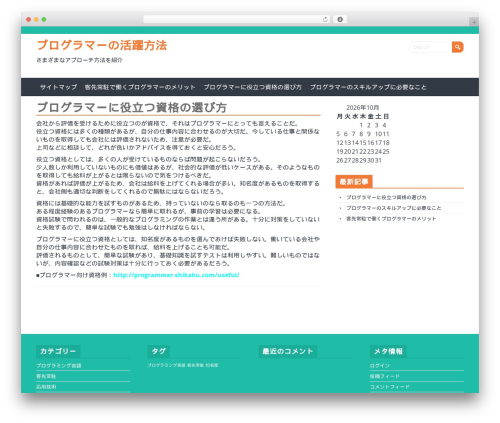The height and width of the screenshot is (423, 500).
Task: Click the 最近のコメント footer heading
Action: [x=288, y=351]
